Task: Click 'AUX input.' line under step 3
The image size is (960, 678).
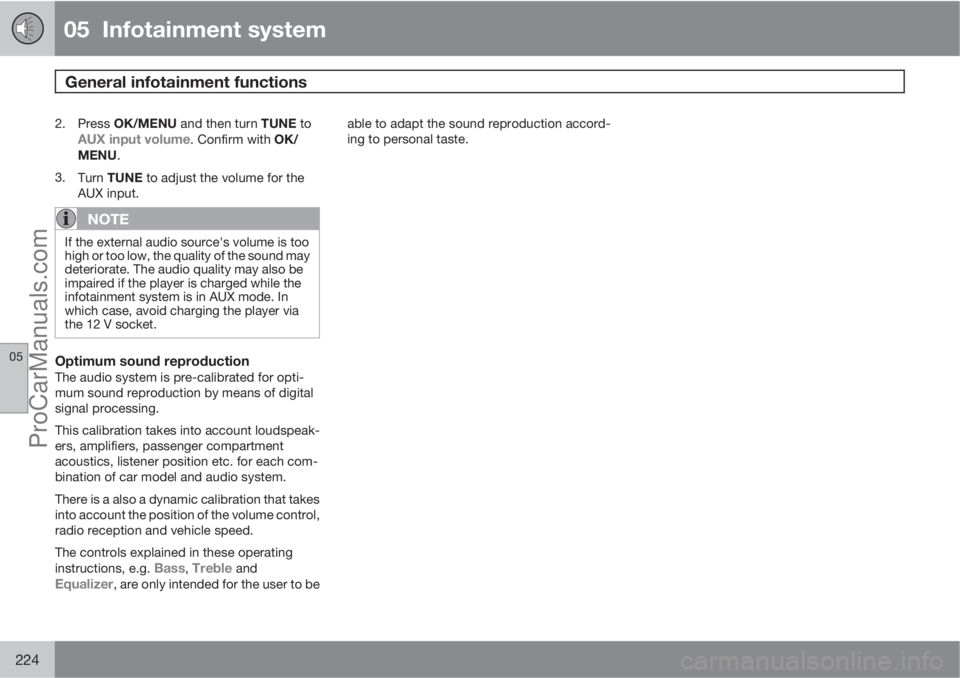Action: (108, 194)
